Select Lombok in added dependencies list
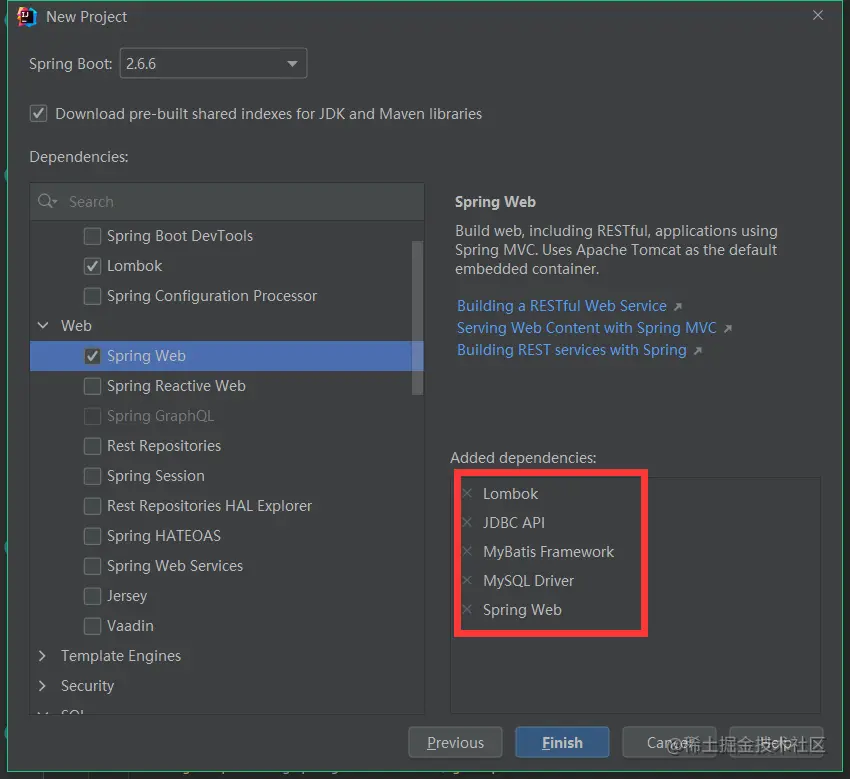This screenshot has height=779, width=850. click(x=511, y=494)
